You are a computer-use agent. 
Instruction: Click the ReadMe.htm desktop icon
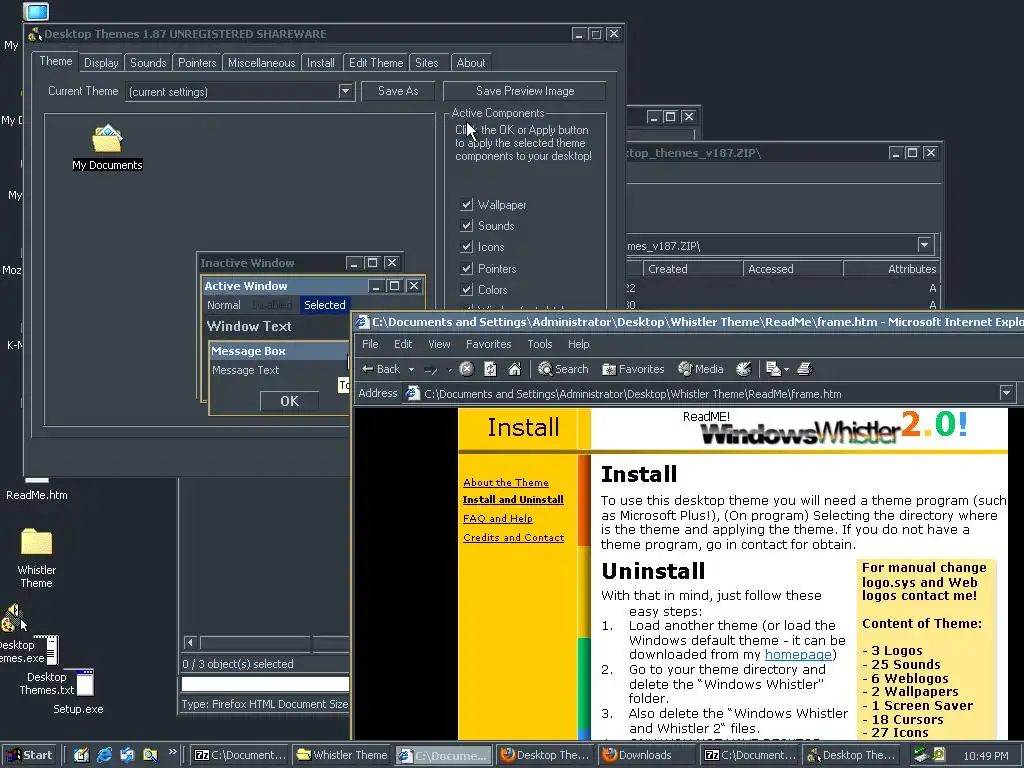coord(37,490)
